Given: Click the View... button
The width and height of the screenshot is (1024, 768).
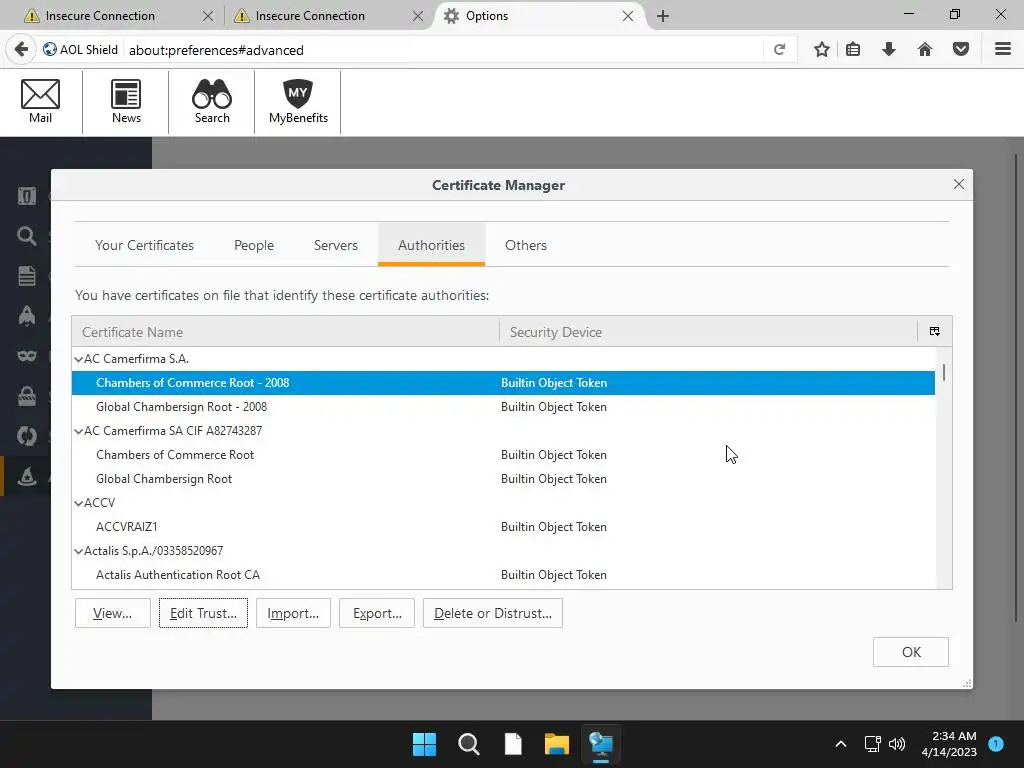Looking at the screenshot, I should click(x=112, y=613).
